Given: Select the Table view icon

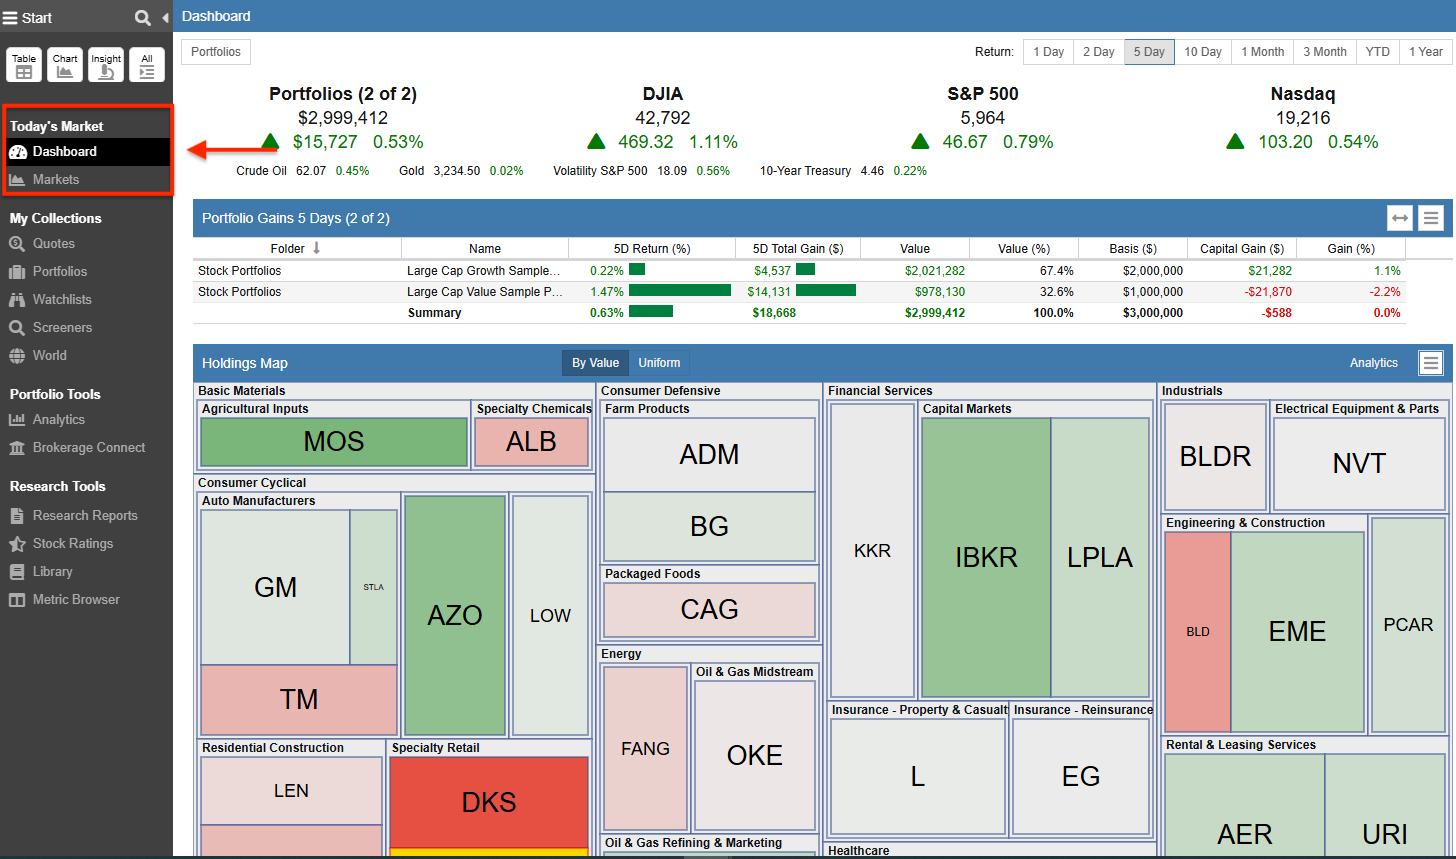Looking at the screenshot, I should tap(23, 64).
